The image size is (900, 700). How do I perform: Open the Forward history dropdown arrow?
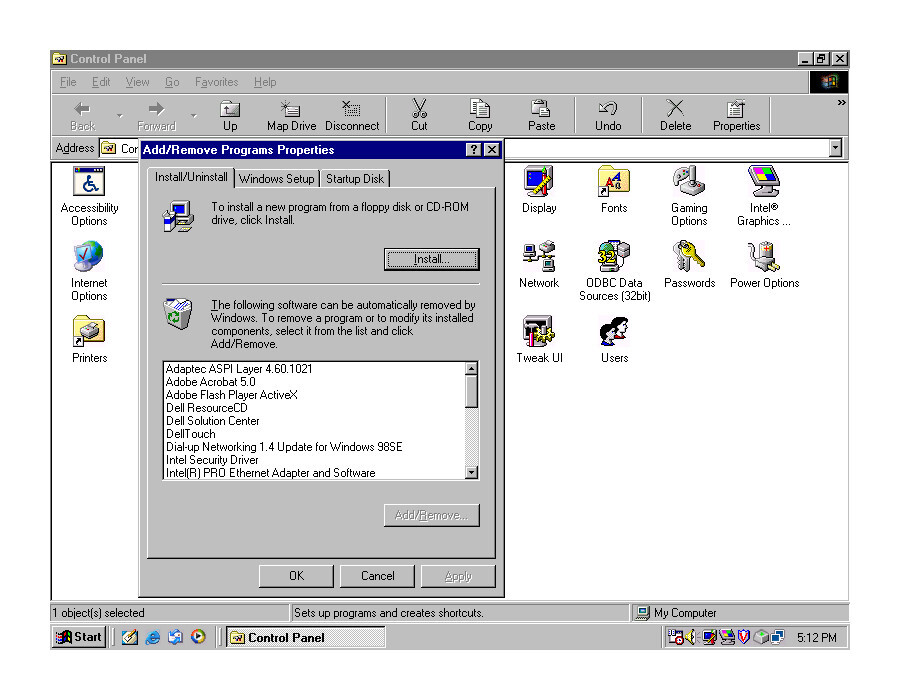[194, 116]
